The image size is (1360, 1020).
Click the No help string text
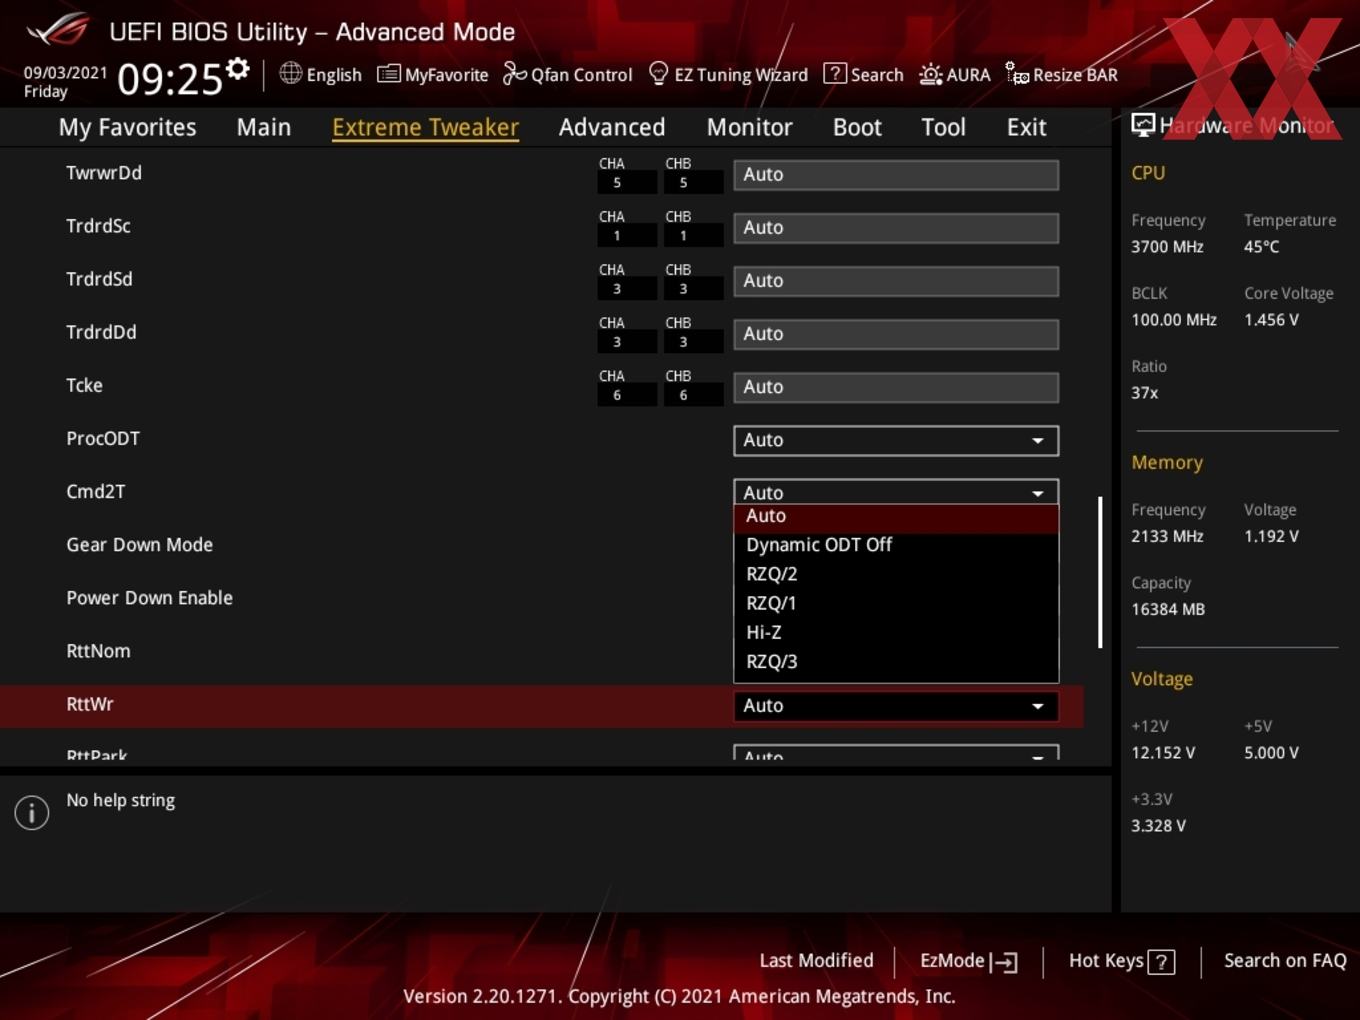(x=120, y=801)
